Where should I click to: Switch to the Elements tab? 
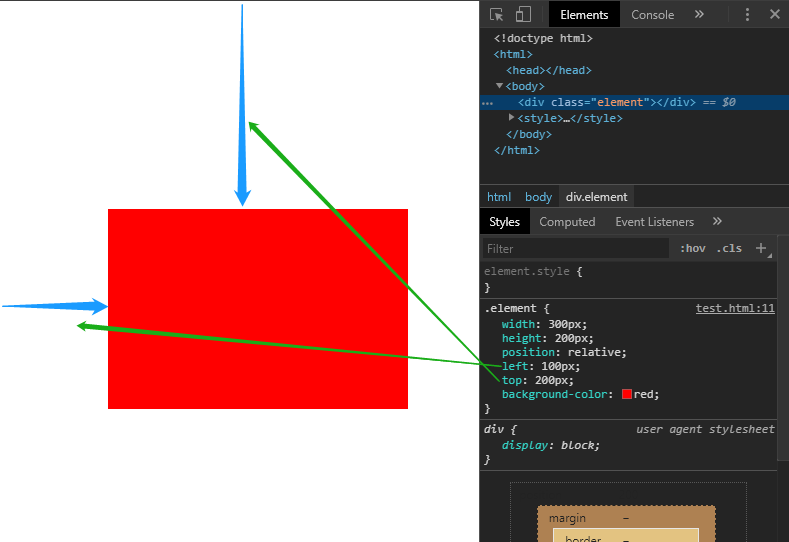coord(584,15)
